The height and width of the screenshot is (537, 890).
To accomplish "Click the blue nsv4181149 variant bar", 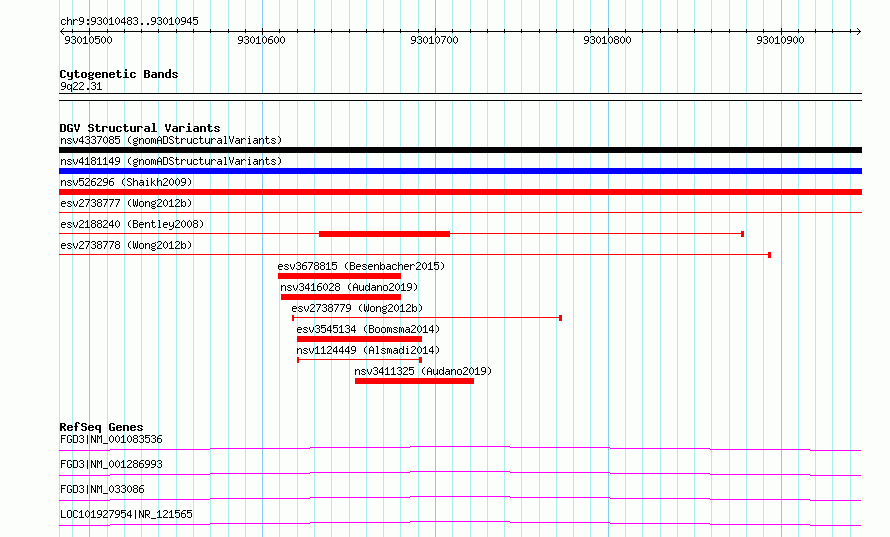I will click(460, 171).
